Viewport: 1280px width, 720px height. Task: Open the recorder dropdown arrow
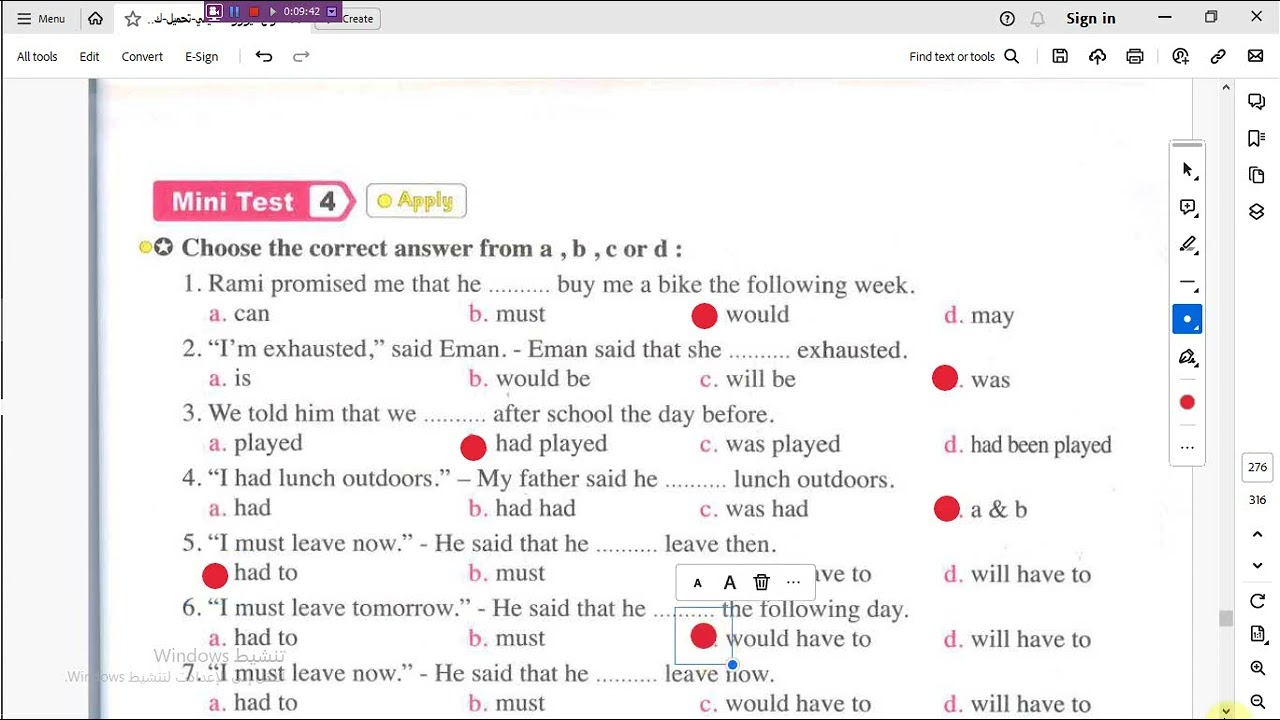332,12
